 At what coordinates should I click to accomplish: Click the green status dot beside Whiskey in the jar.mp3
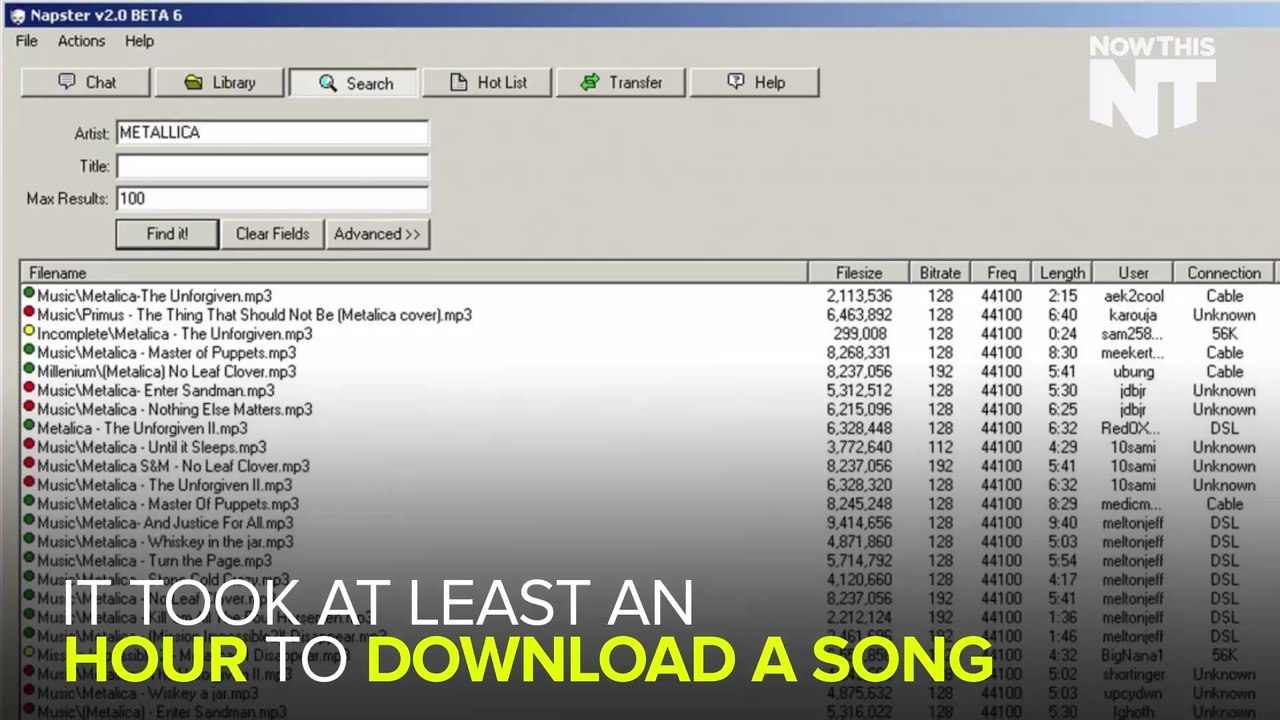pyautogui.click(x=29, y=541)
